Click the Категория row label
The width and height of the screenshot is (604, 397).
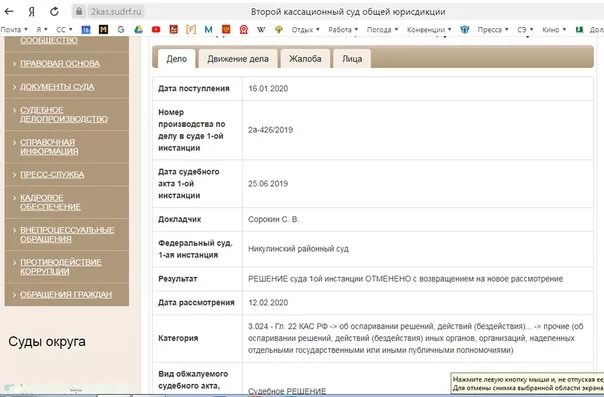point(178,338)
